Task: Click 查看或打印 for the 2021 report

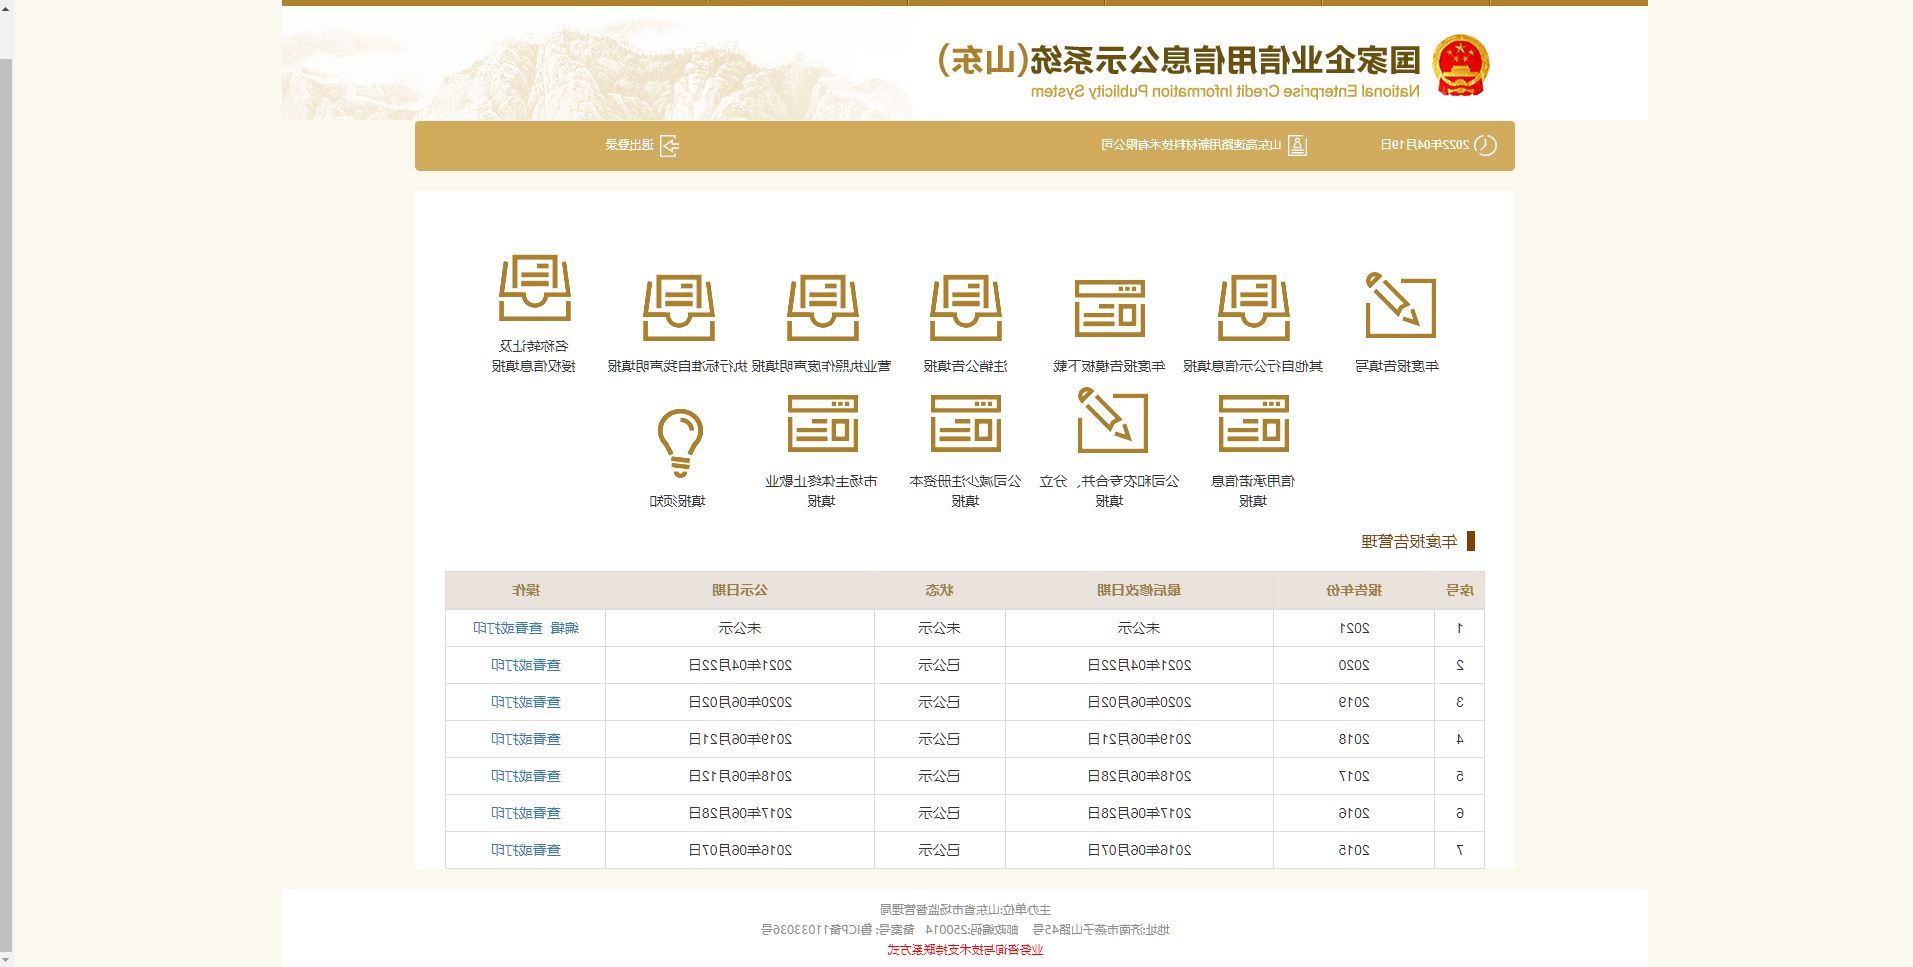Action: click(508, 628)
